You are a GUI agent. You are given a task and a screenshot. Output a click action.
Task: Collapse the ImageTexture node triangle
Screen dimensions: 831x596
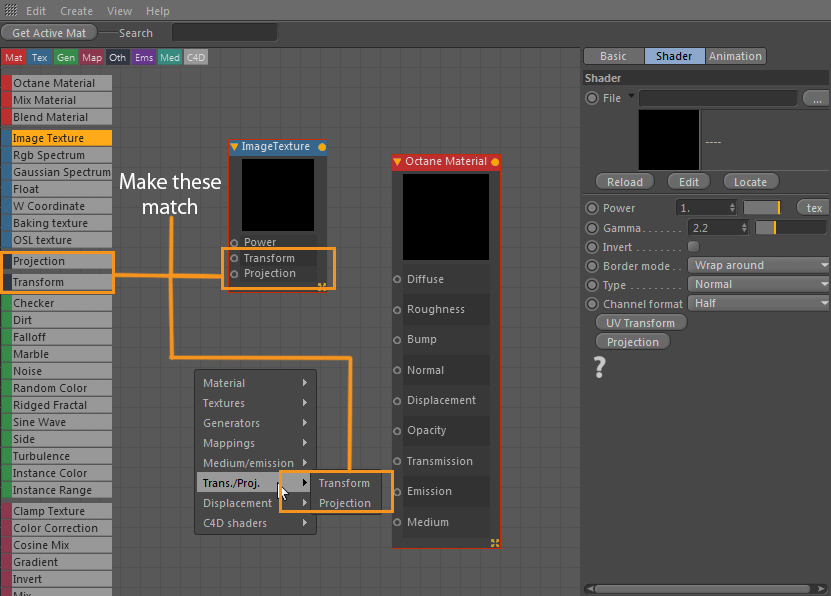234,147
